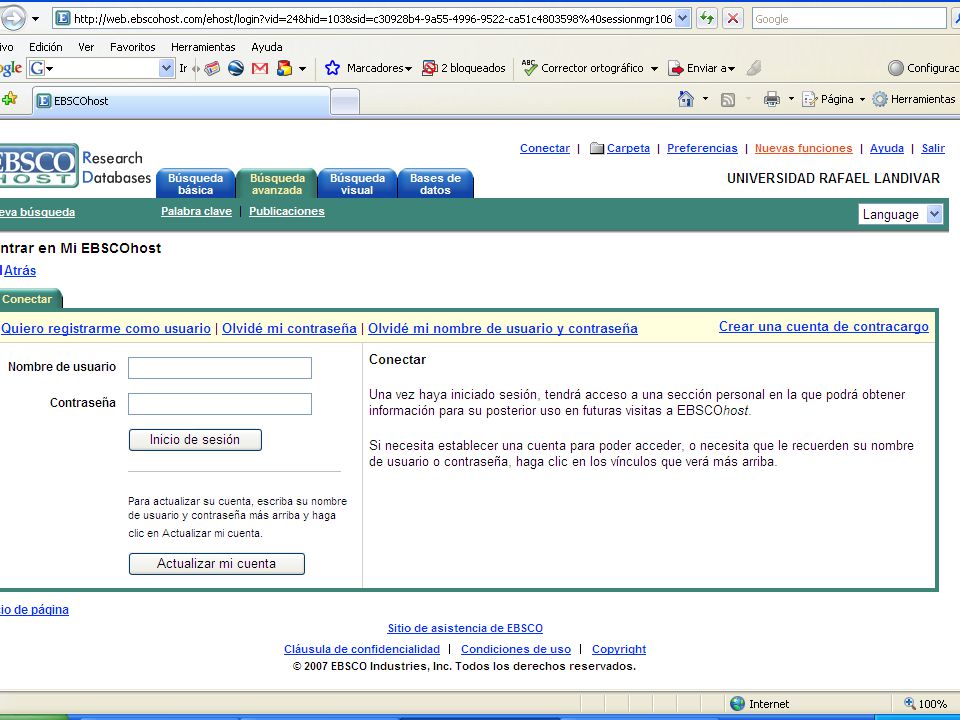This screenshot has height=720, width=960.
Task: Click the Salir link
Action: click(933, 148)
